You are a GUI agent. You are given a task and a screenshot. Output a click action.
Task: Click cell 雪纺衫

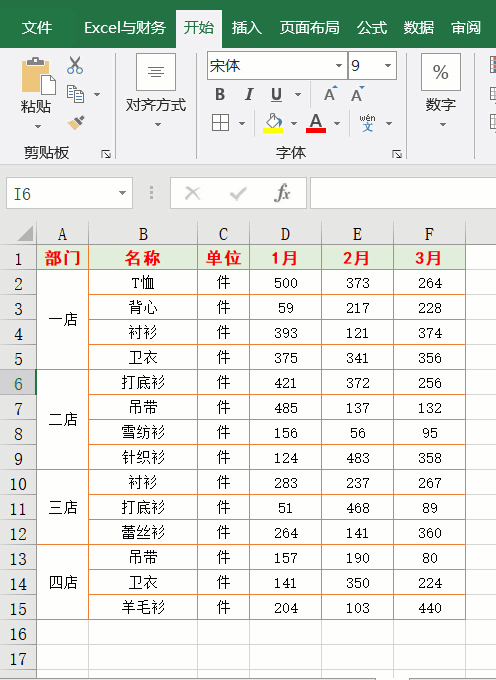[143, 432]
